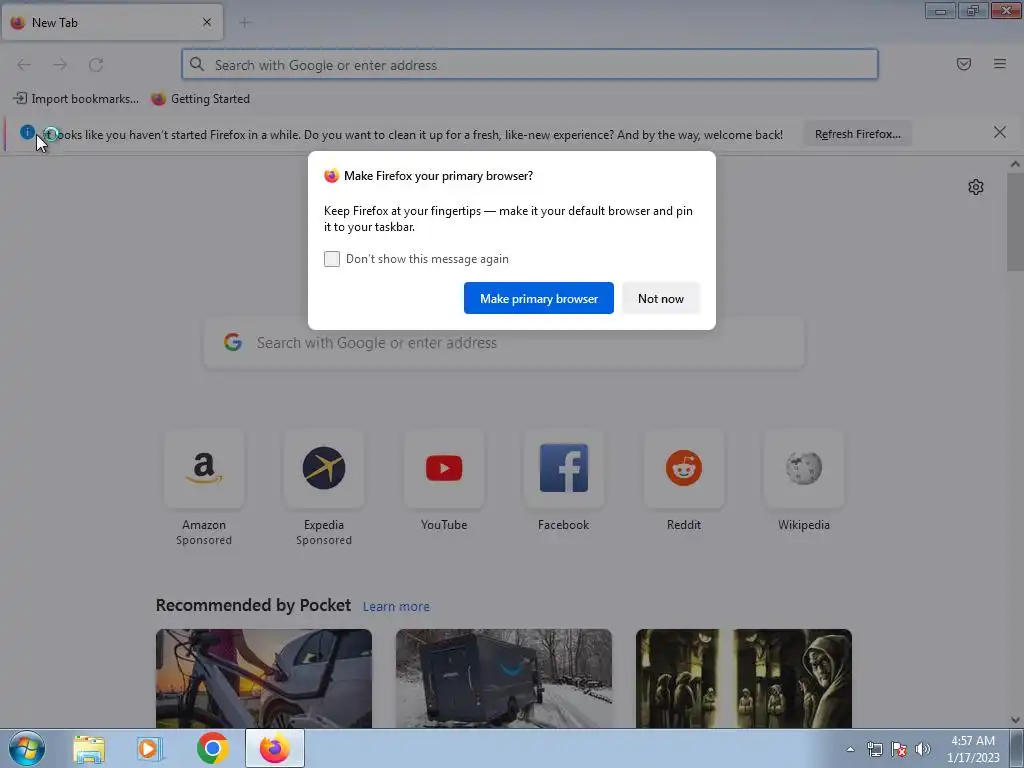
Task: Click scrollbar up arrow
Action: [1015, 164]
